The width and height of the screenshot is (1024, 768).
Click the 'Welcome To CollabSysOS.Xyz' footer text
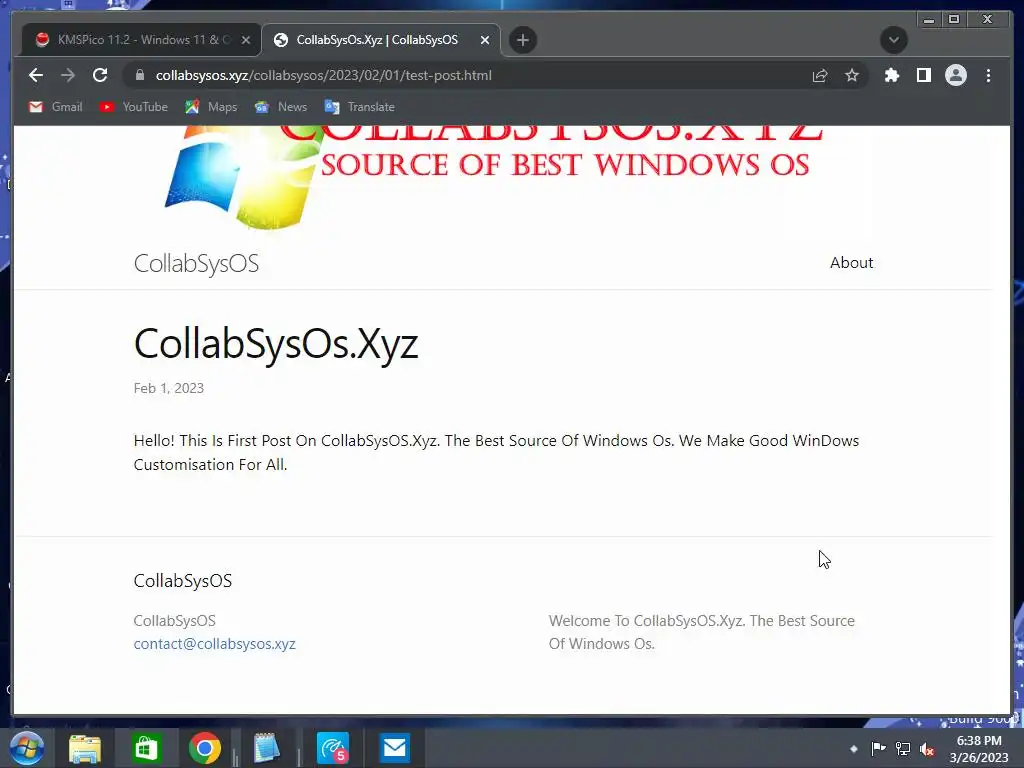pyautogui.click(x=701, y=632)
